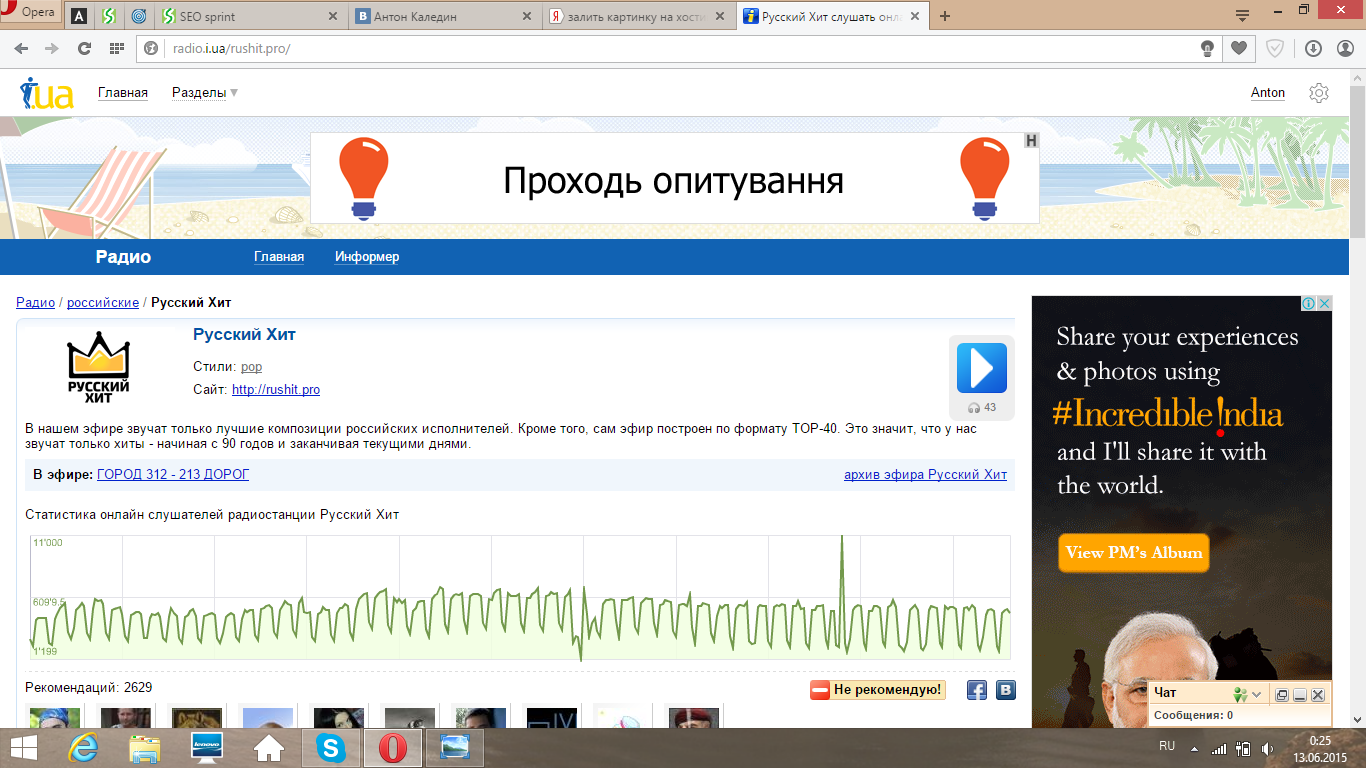Click the Рекомендаций: 2629 text
The width and height of the screenshot is (1366, 768).
tap(89, 687)
